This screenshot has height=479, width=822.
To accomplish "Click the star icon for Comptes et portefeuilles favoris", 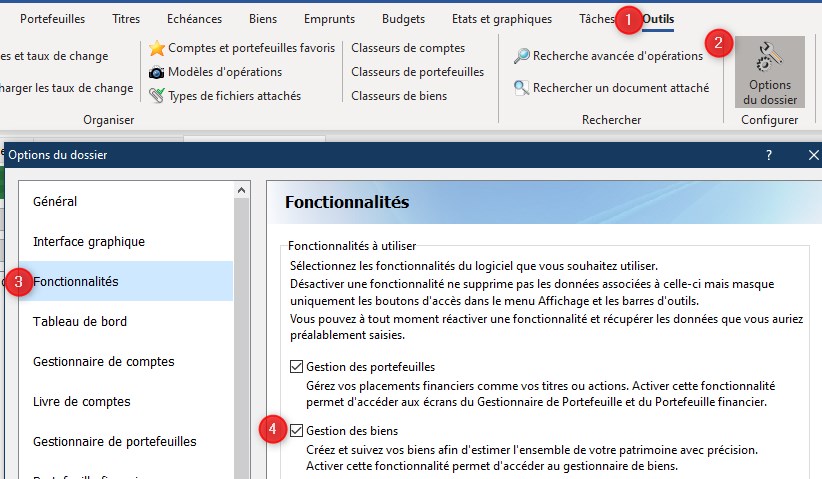I will point(157,48).
